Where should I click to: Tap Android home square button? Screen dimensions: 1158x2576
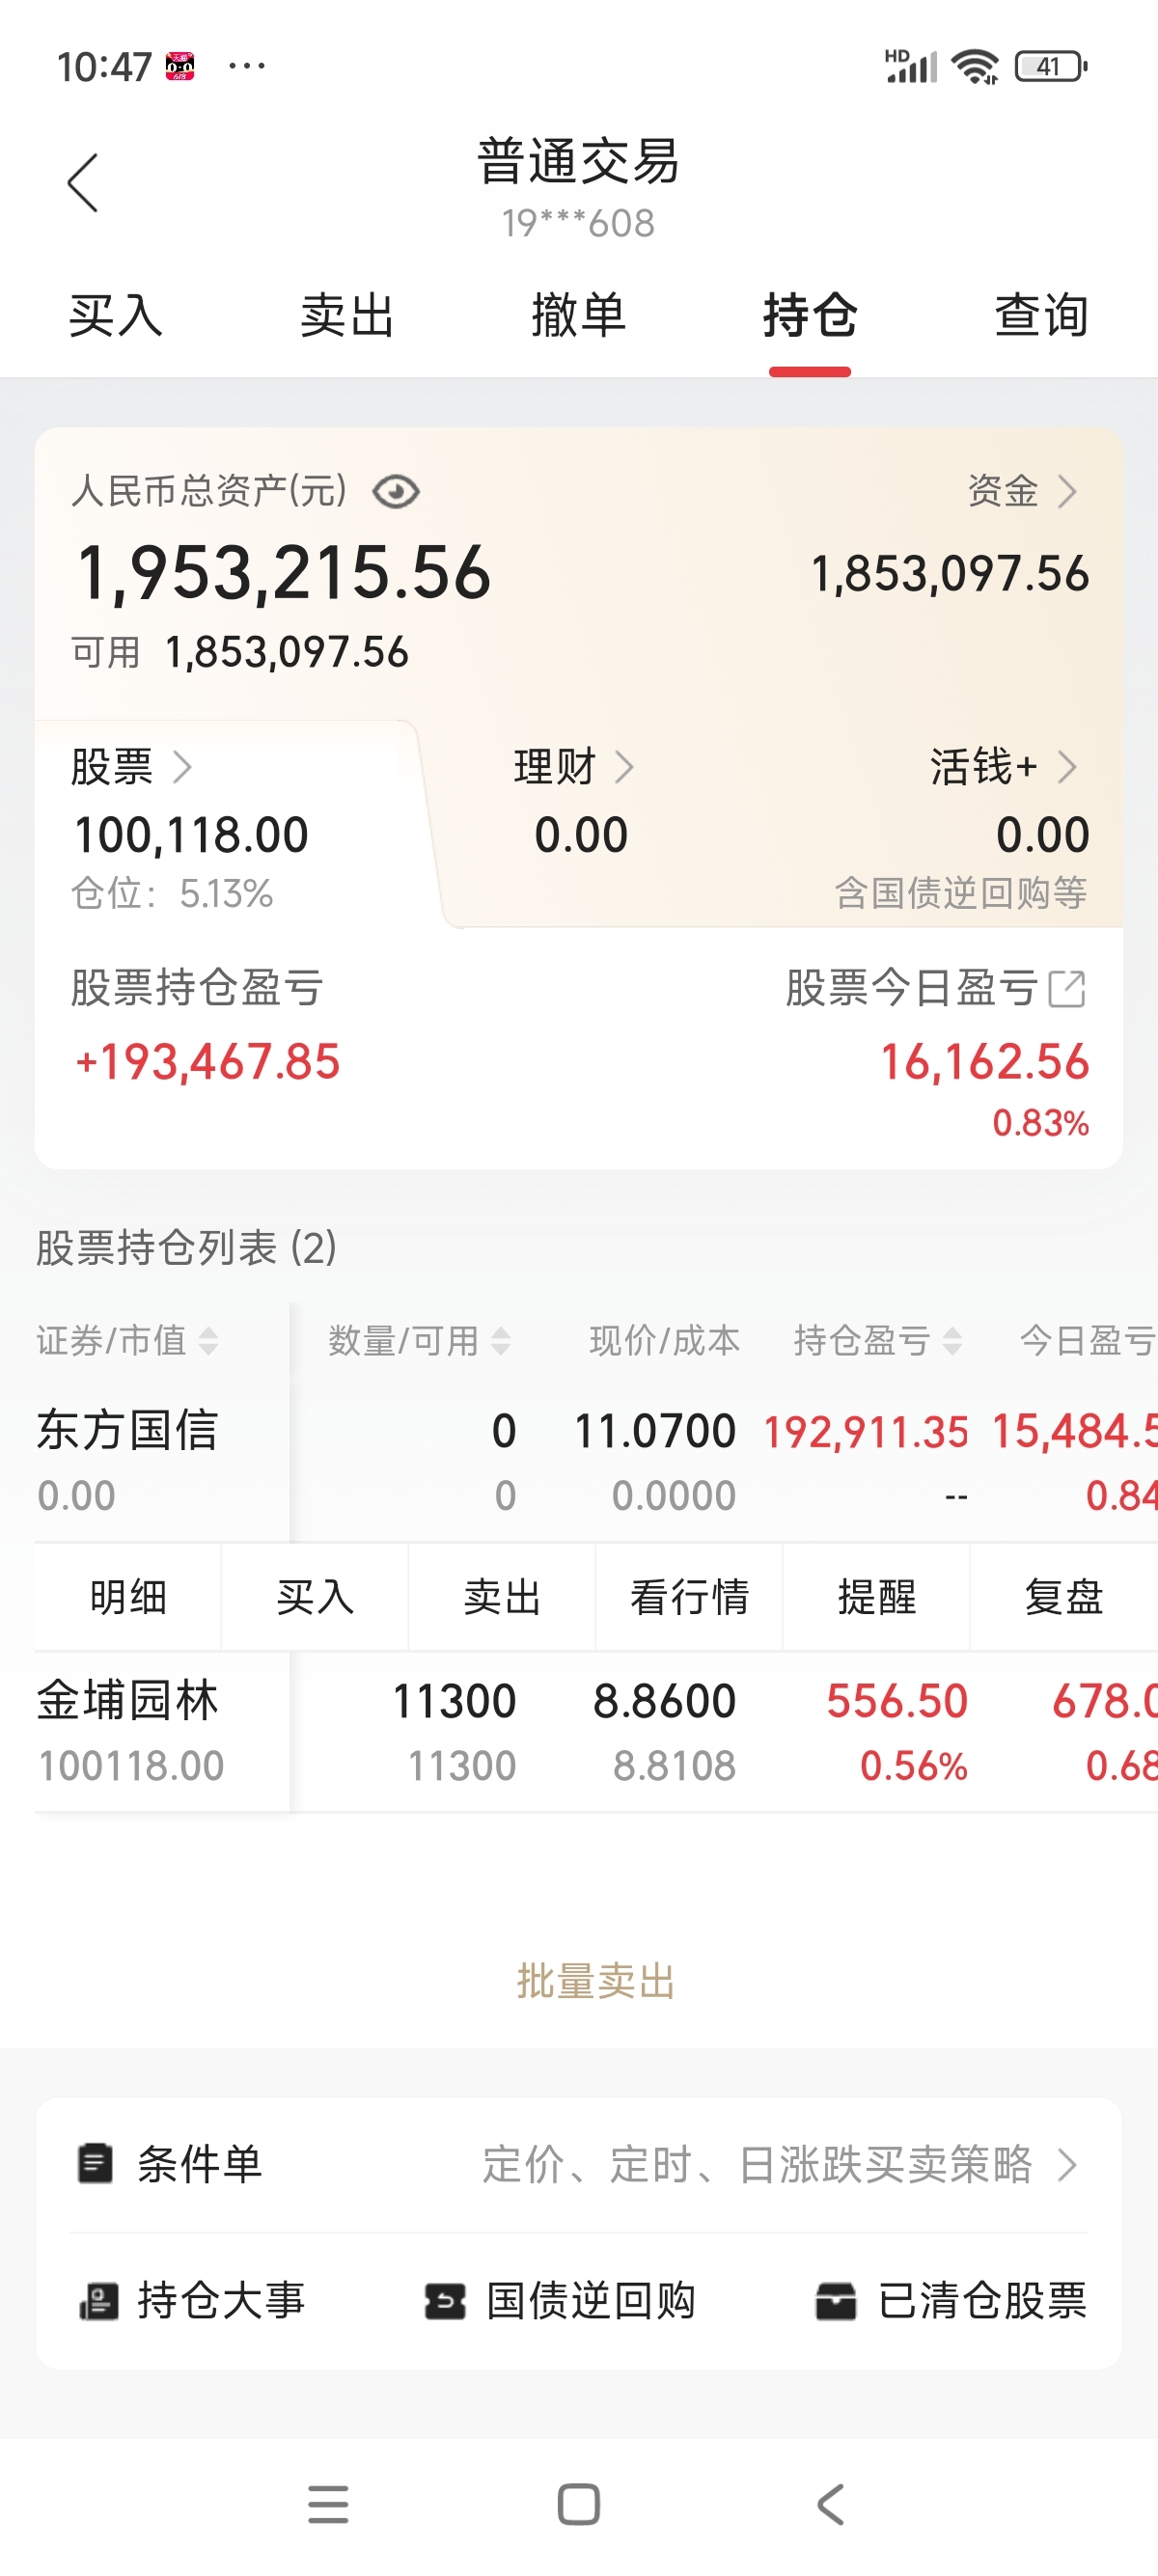tap(579, 2504)
